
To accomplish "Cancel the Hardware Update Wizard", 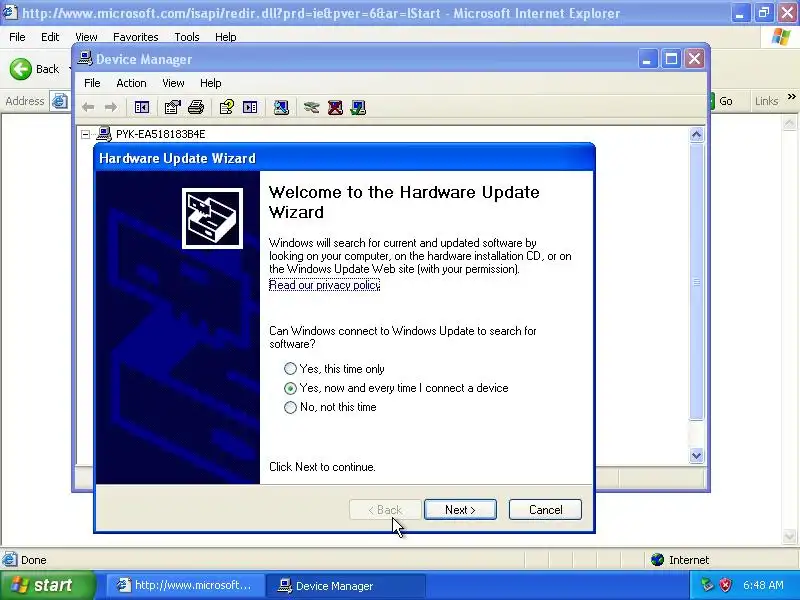I will coord(545,510).
